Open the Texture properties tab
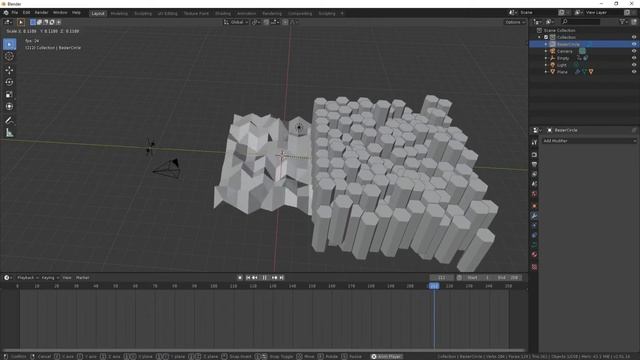The image size is (640, 360). [x=534, y=267]
